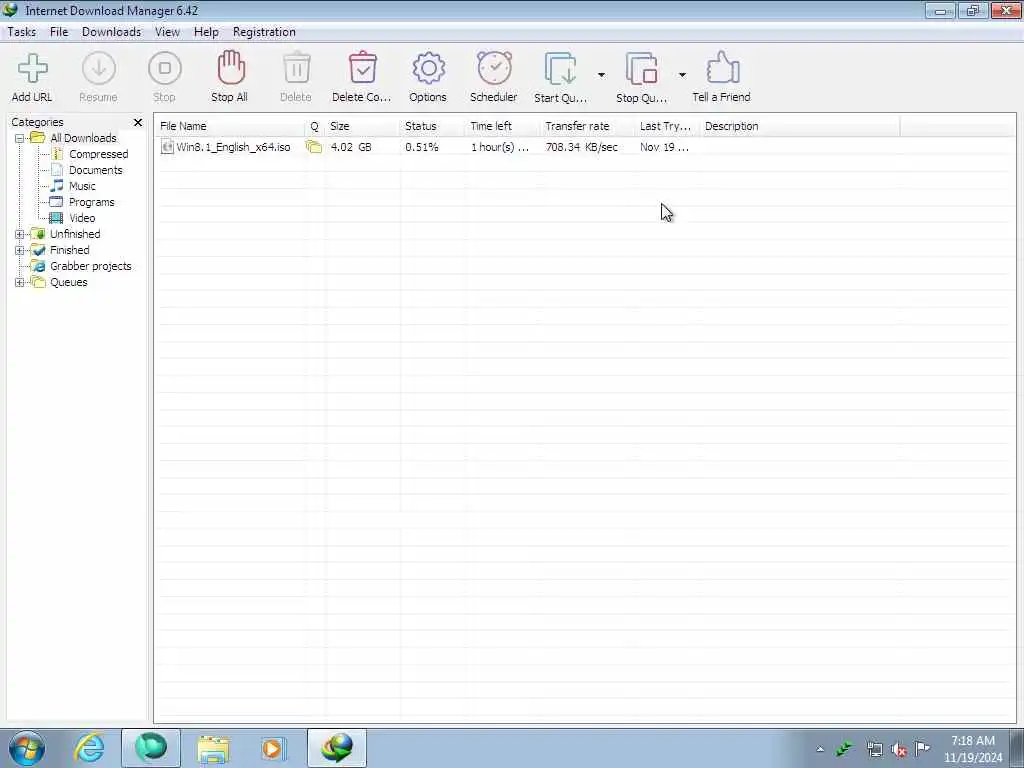The width and height of the screenshot is (1024, 768).
Task: Select the Programs category
Action: pyautogui.click(x=91, y=202)
